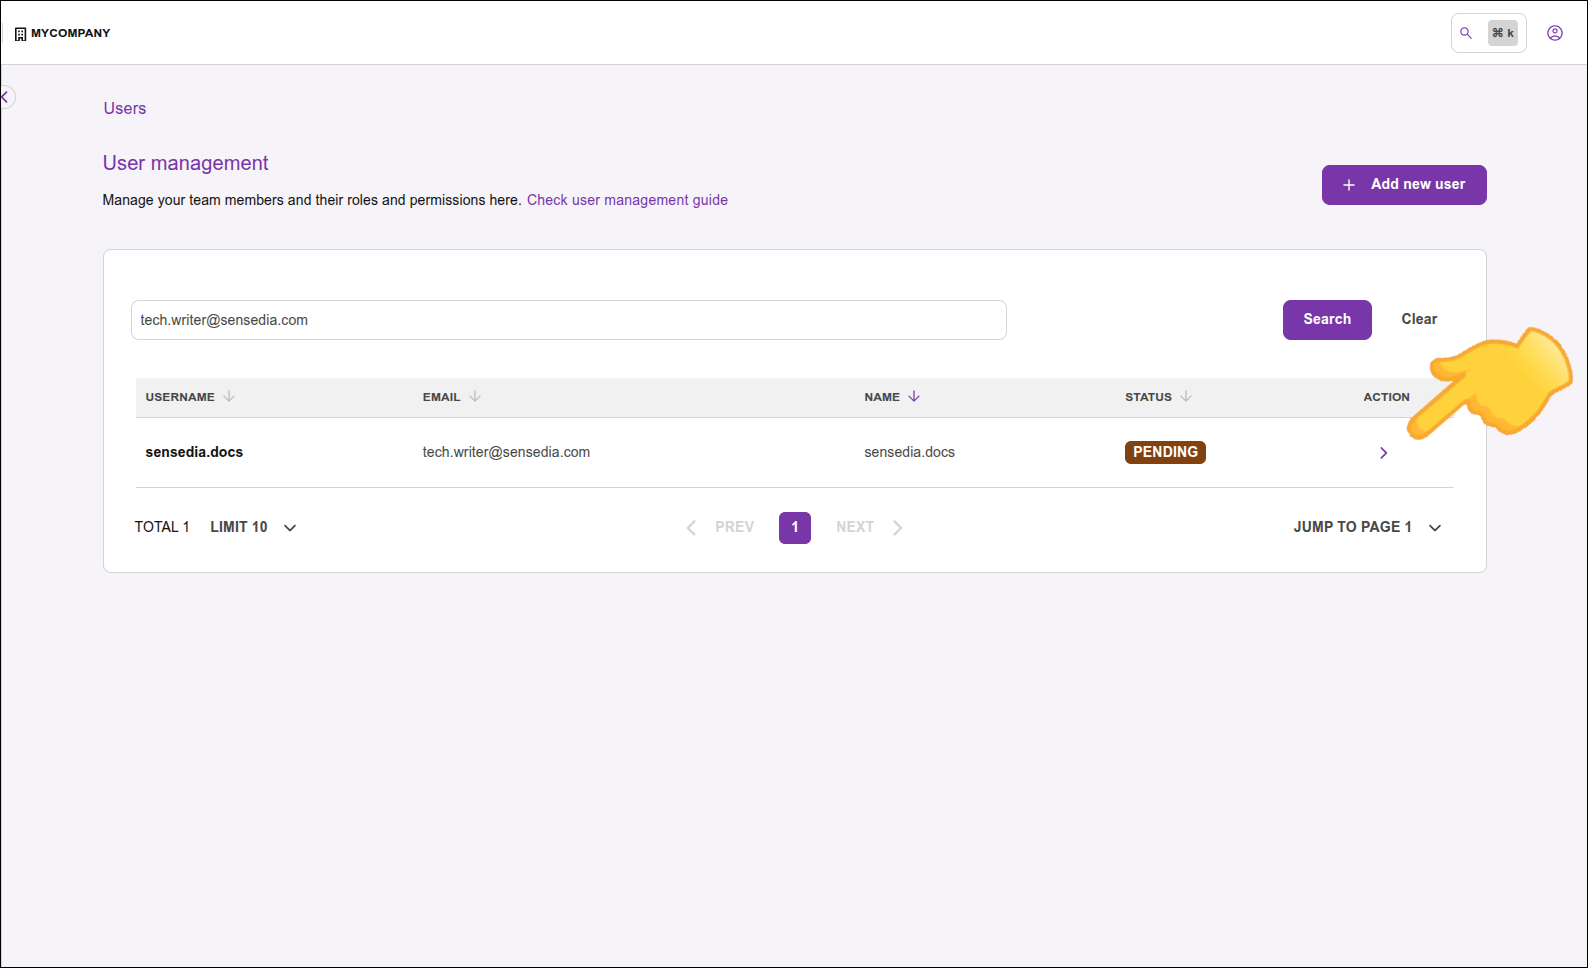Open the user management guide link
The height and width of the screenshot is (968, 1588).
627,200
